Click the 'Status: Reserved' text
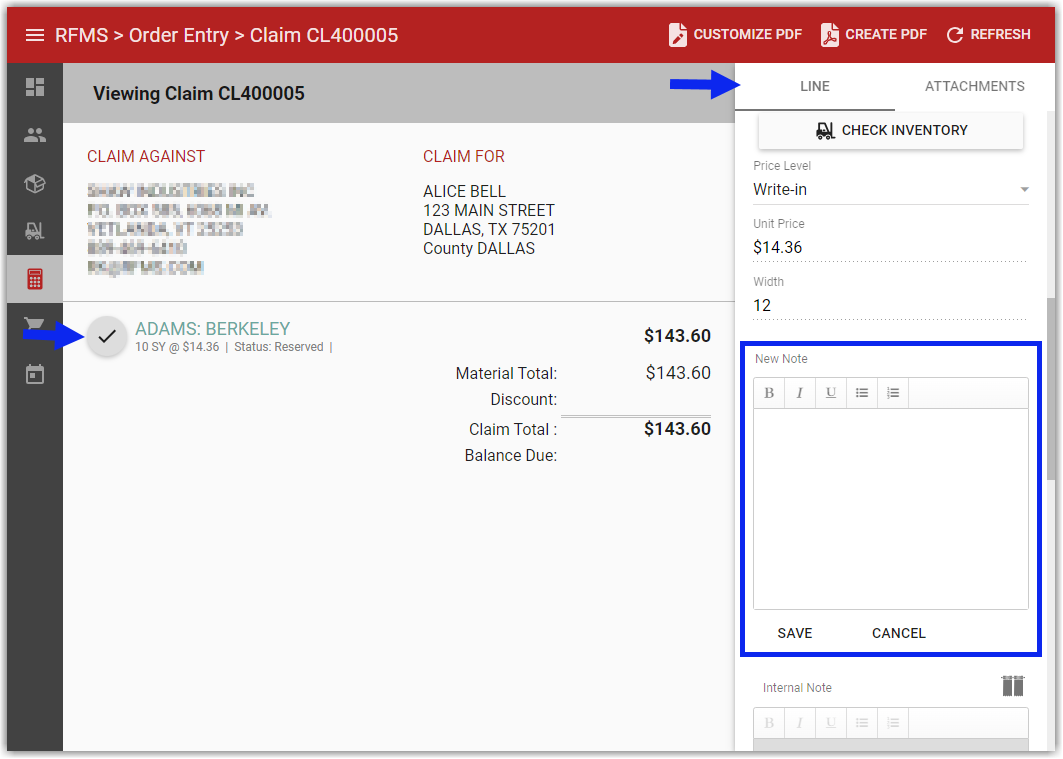1063x759 pixels. tap(279, 347)
